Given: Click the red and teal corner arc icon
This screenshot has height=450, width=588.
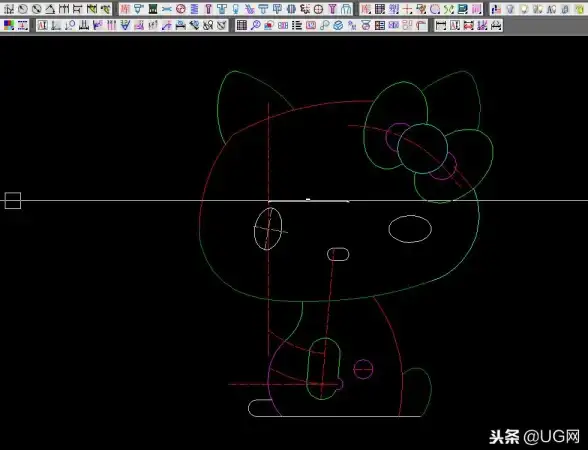Looking at the screenshot, I should pos(421,25).
